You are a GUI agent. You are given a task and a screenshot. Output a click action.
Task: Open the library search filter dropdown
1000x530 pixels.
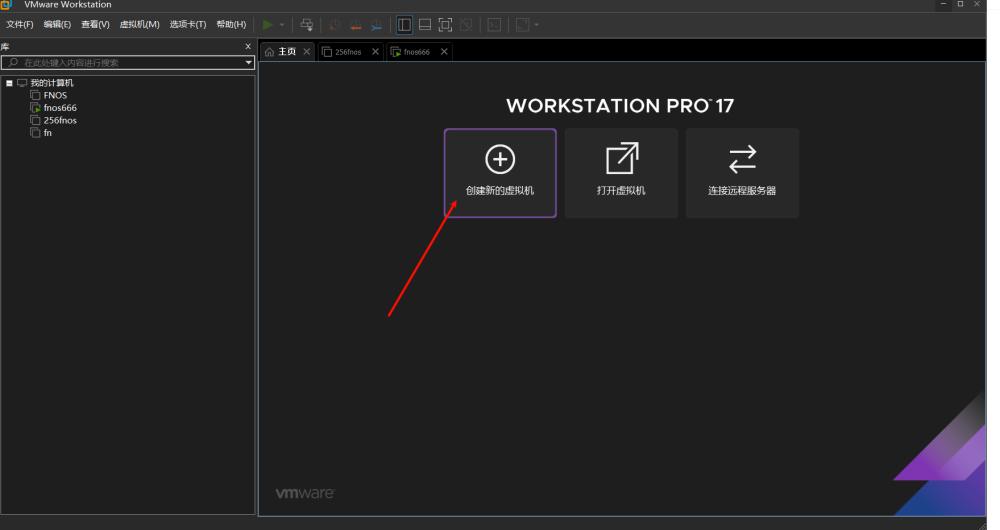[249, 63]
